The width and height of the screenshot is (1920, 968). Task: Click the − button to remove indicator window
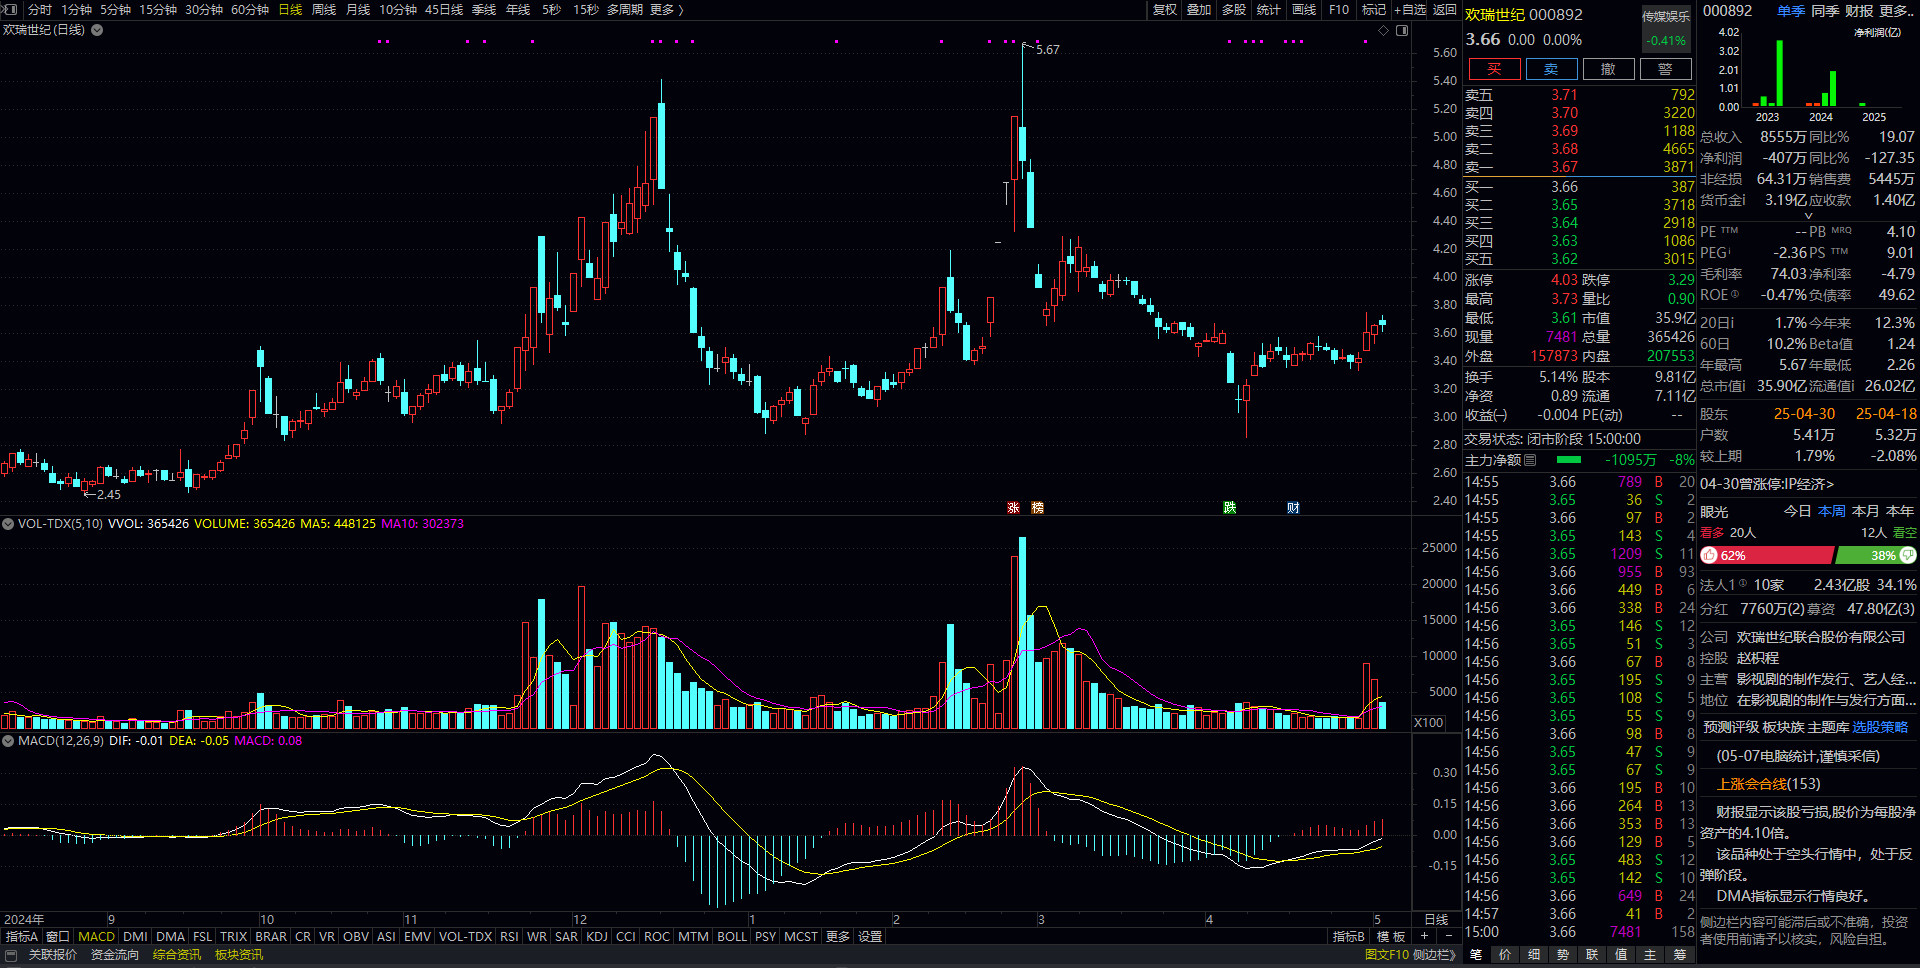(x=1449, y=937)
